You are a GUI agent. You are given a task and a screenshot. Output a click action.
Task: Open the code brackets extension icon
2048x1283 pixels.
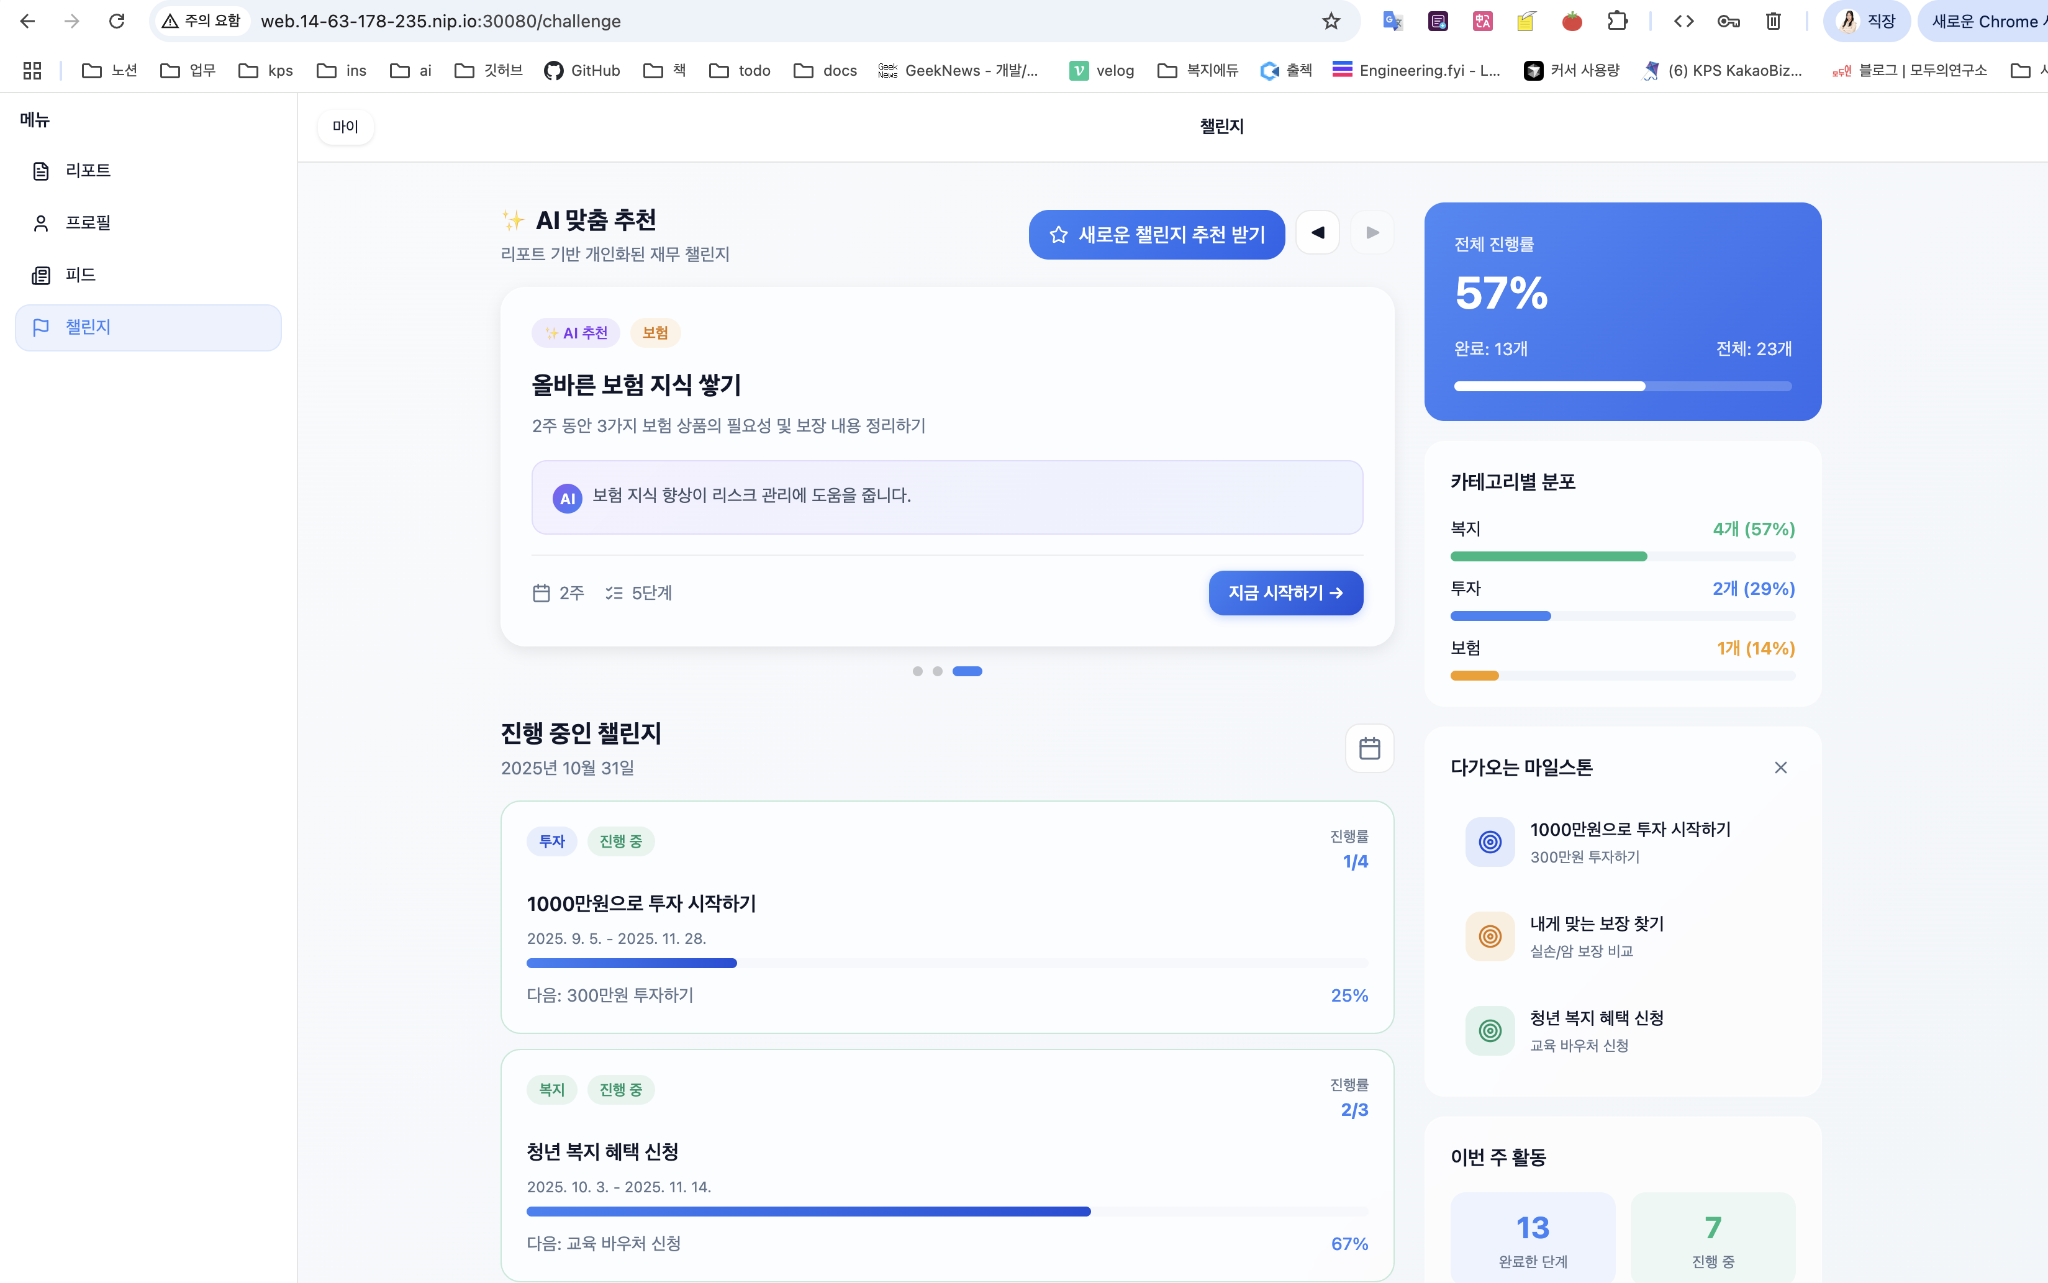coord(1684,21)
